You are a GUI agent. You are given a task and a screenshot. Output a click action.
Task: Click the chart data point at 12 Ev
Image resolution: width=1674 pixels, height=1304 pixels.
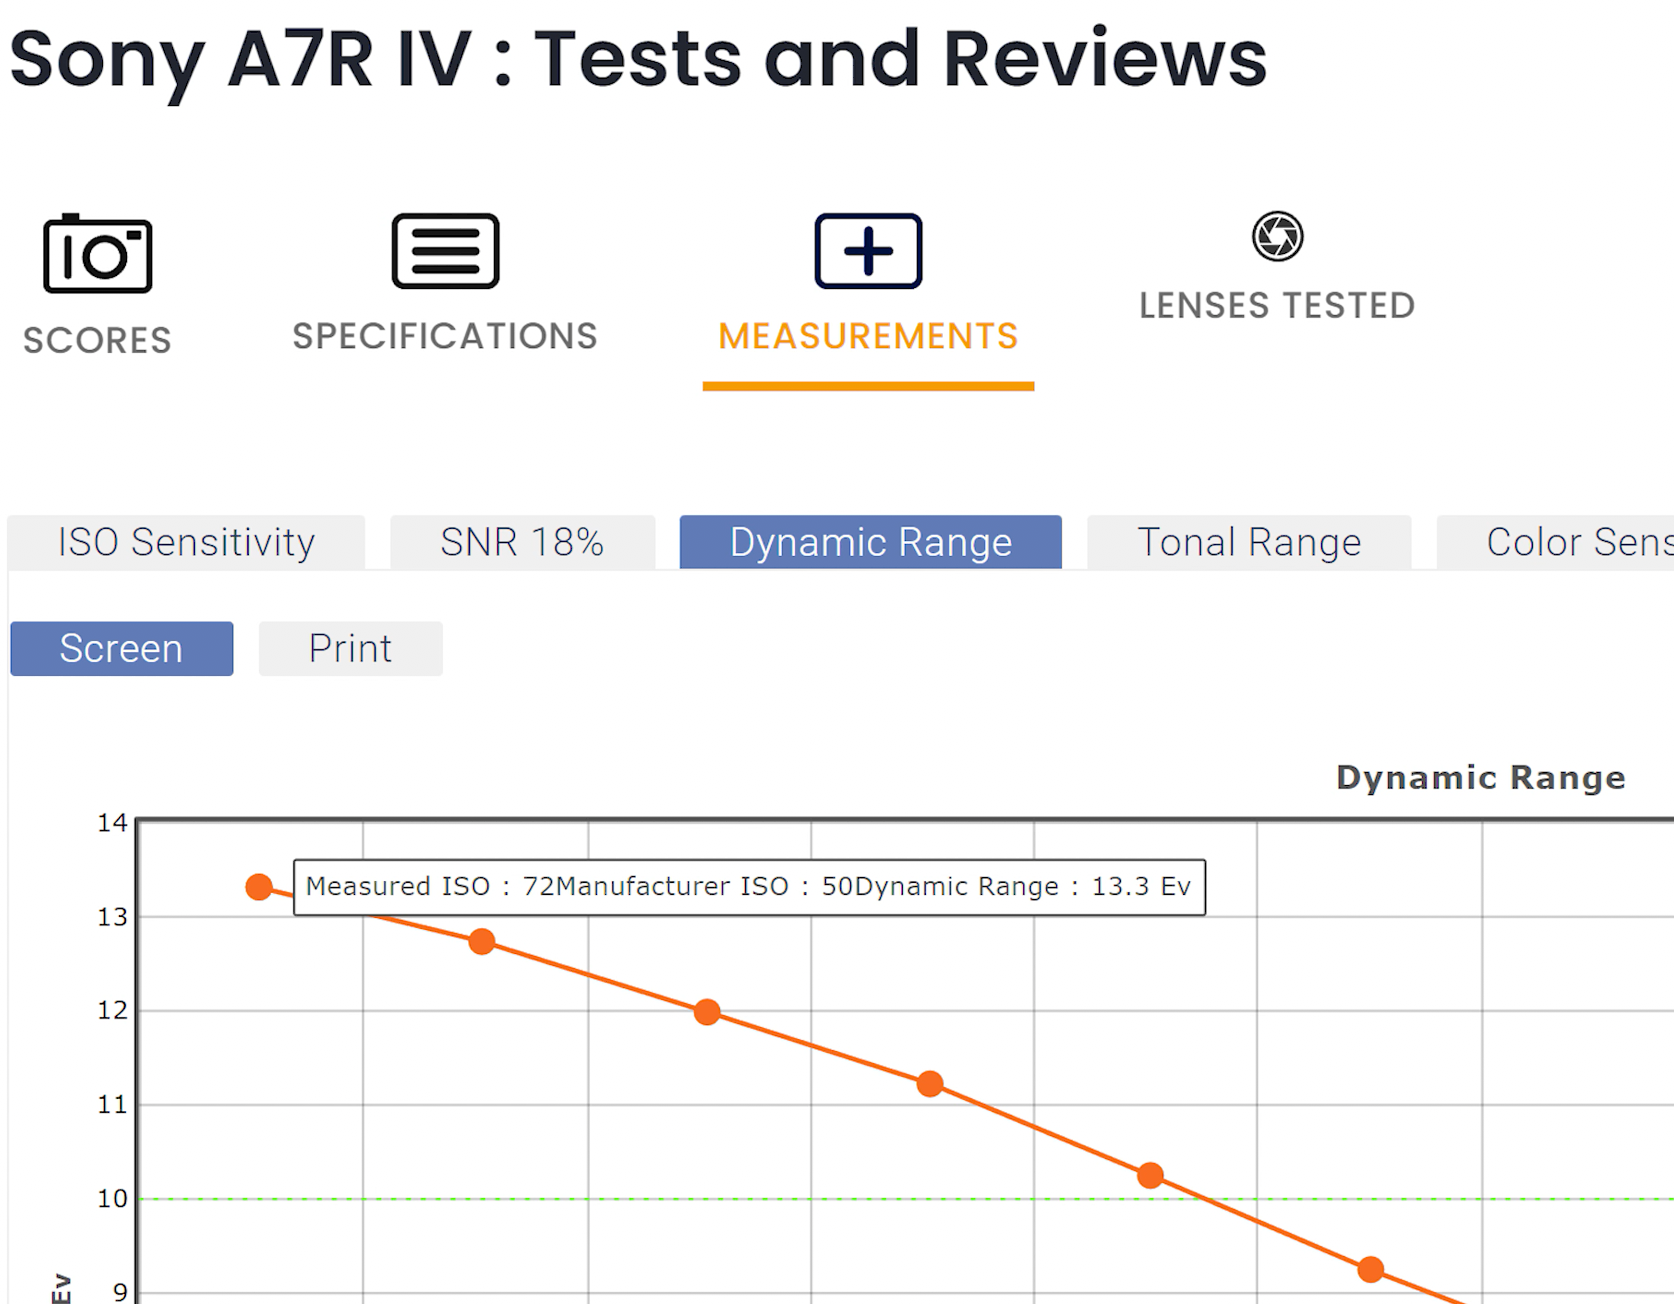(707, 1012)
